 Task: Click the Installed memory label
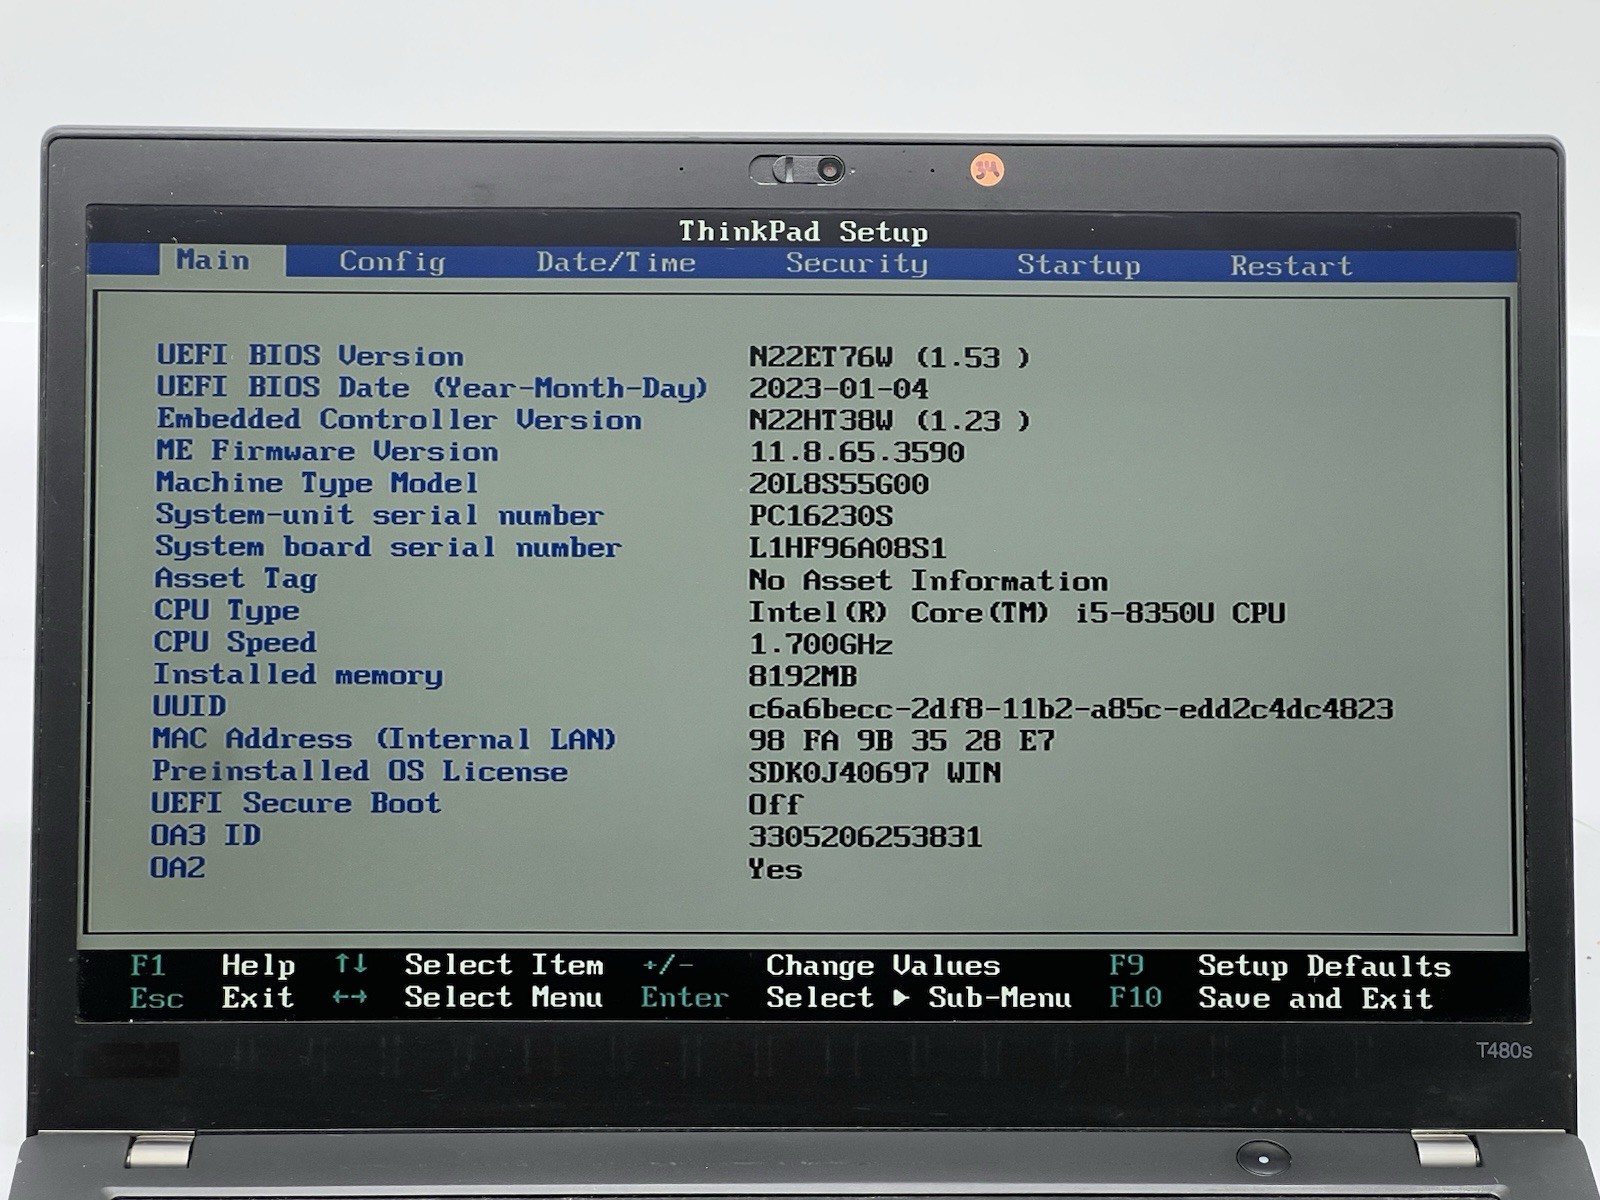tap(298, 675)
